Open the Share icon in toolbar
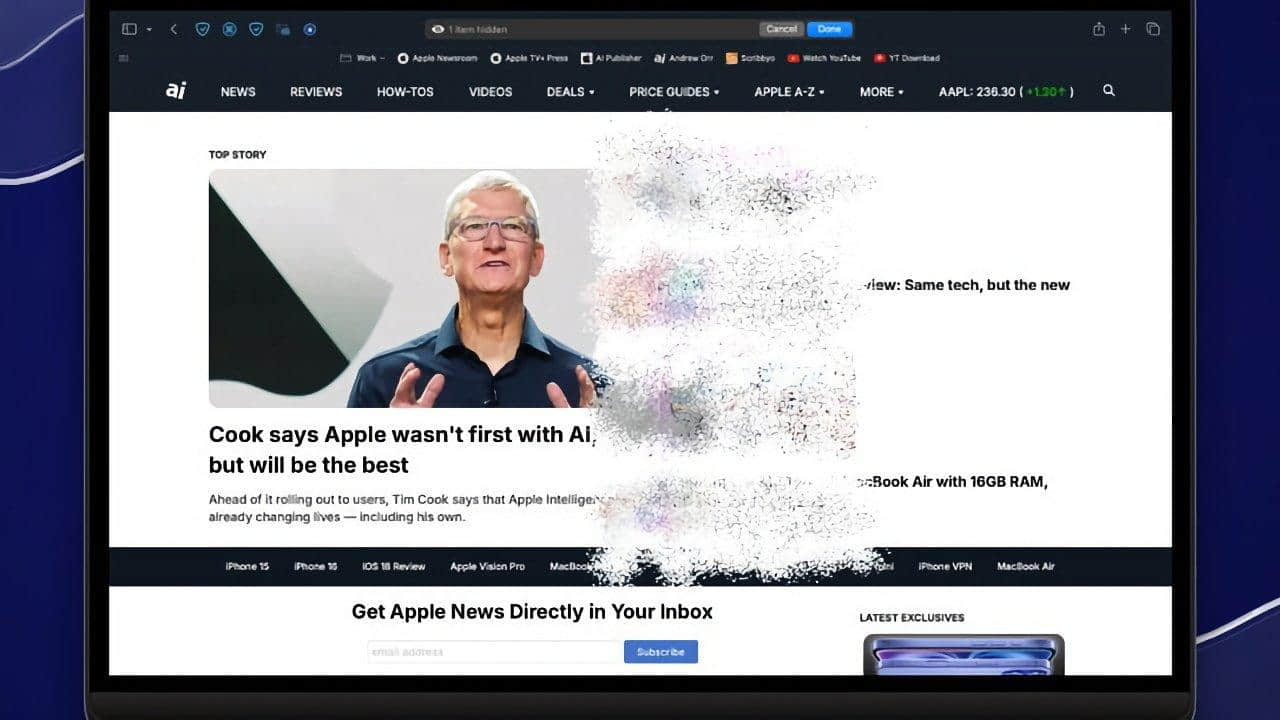Screen dimensions: 1280x720 pyautogui.click(x=1099, y=29)
